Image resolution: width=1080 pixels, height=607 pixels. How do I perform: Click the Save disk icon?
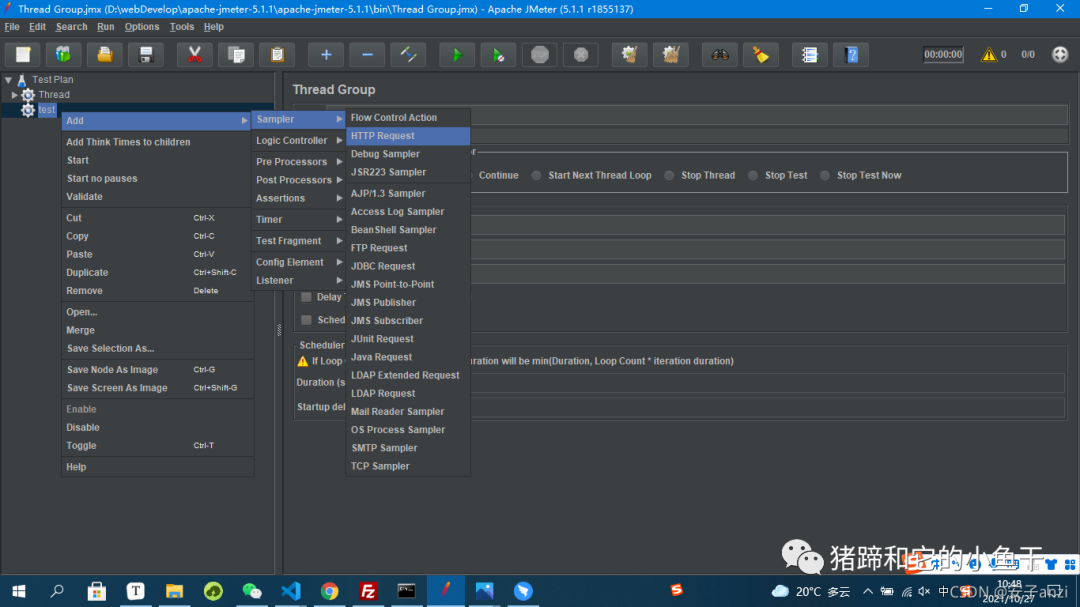pyautogui.click(x=146, y=54)
